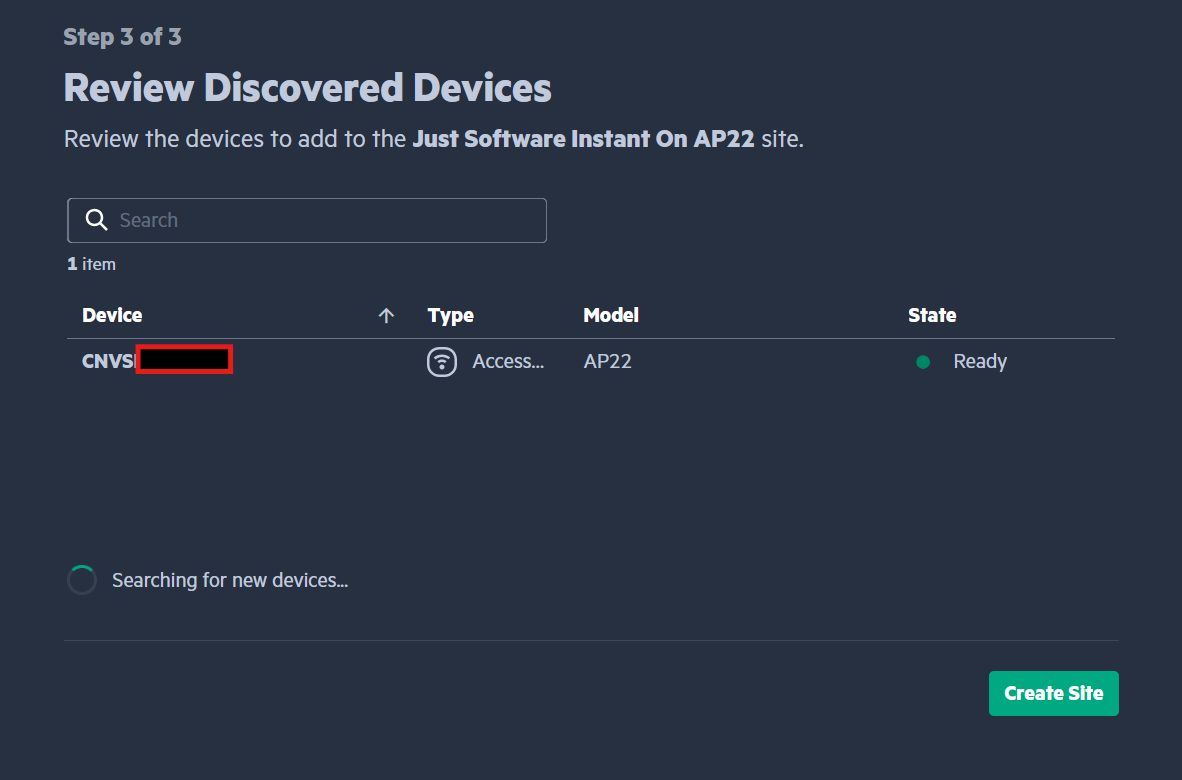Click the Model column header
Screen dimensions: 1182x780
(x=611, y=315)
